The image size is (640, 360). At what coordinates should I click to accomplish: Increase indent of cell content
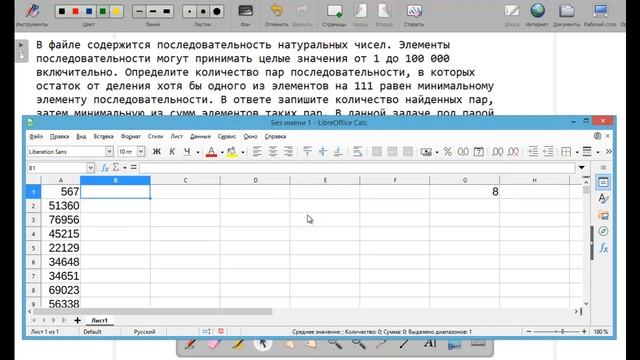click(532, 152)
